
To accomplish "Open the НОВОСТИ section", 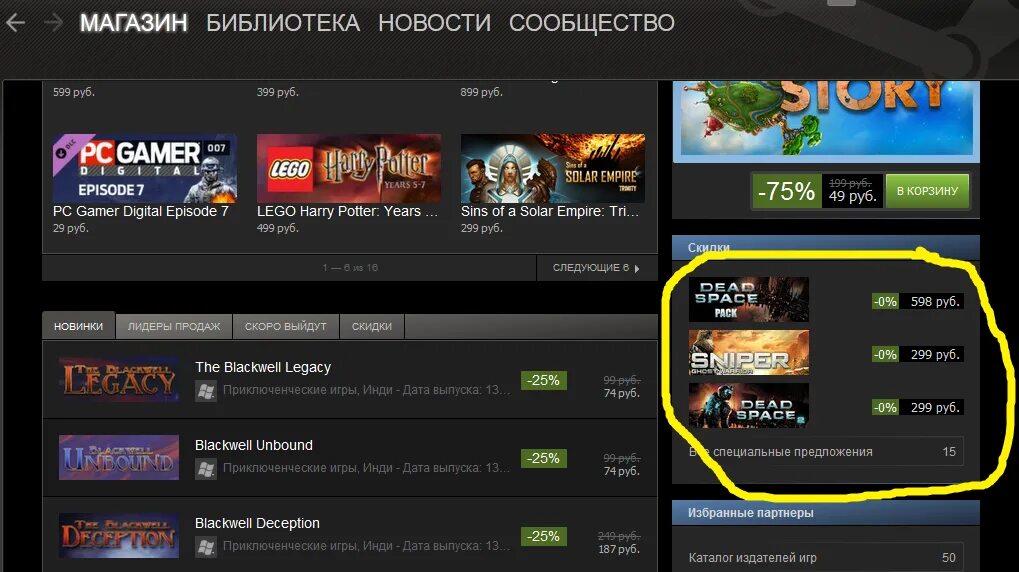I will pos(434,23).
